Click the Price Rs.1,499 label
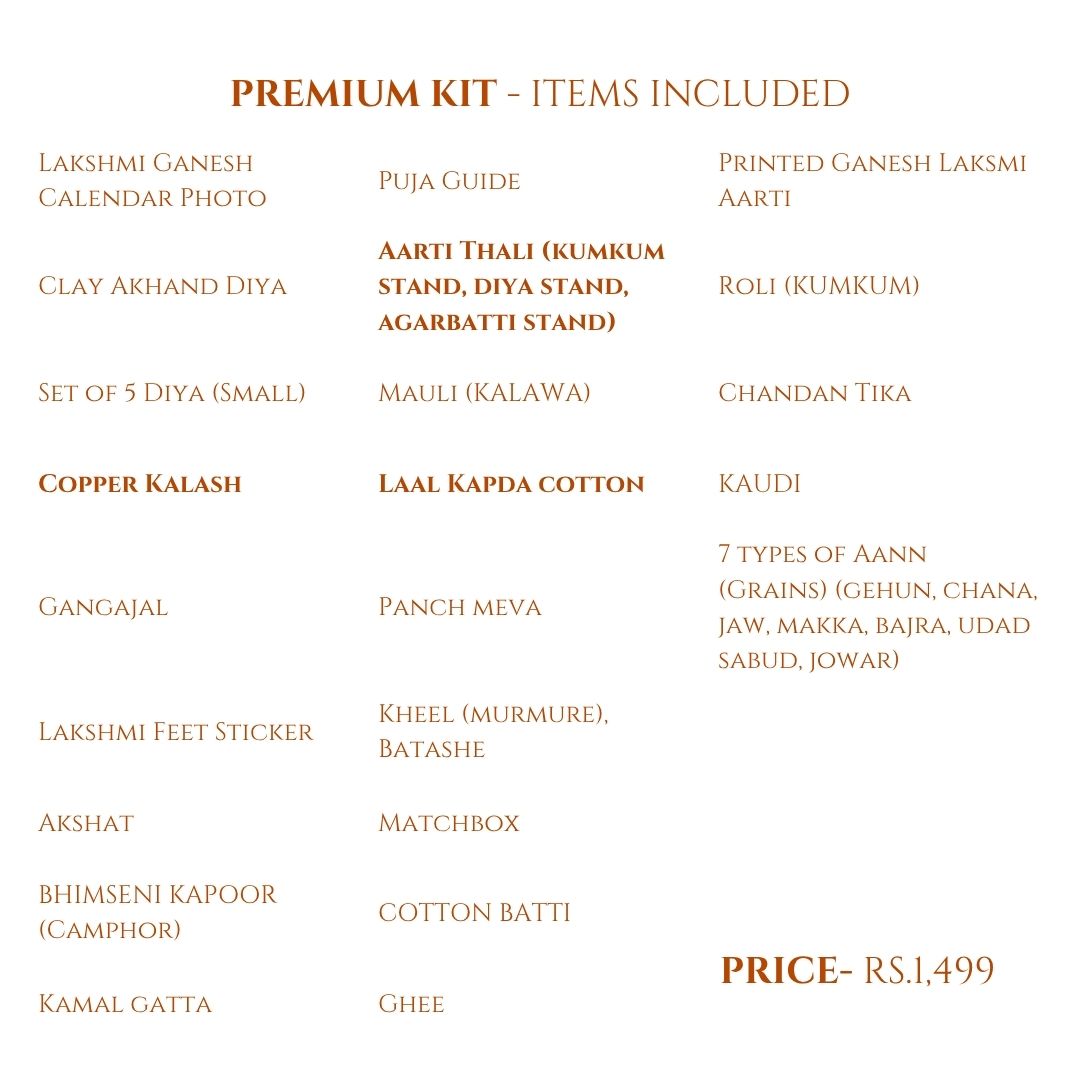 pos(857,971)
